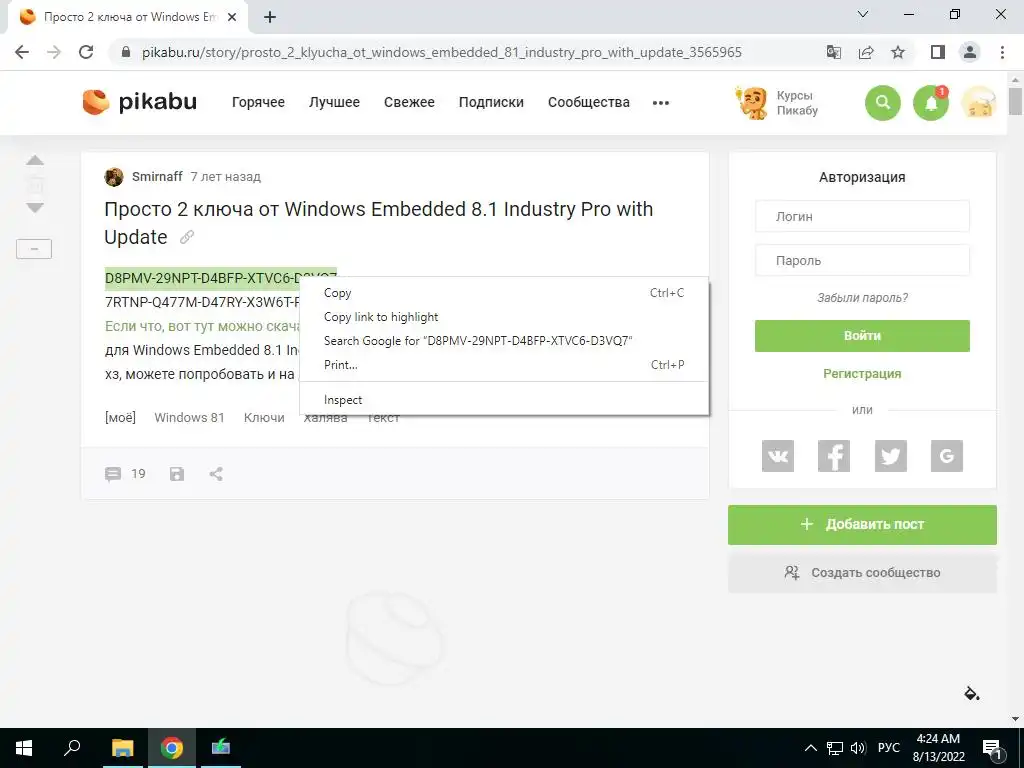Choose Copy in context menu
The image size is (1024, 768).
(504, 293)
